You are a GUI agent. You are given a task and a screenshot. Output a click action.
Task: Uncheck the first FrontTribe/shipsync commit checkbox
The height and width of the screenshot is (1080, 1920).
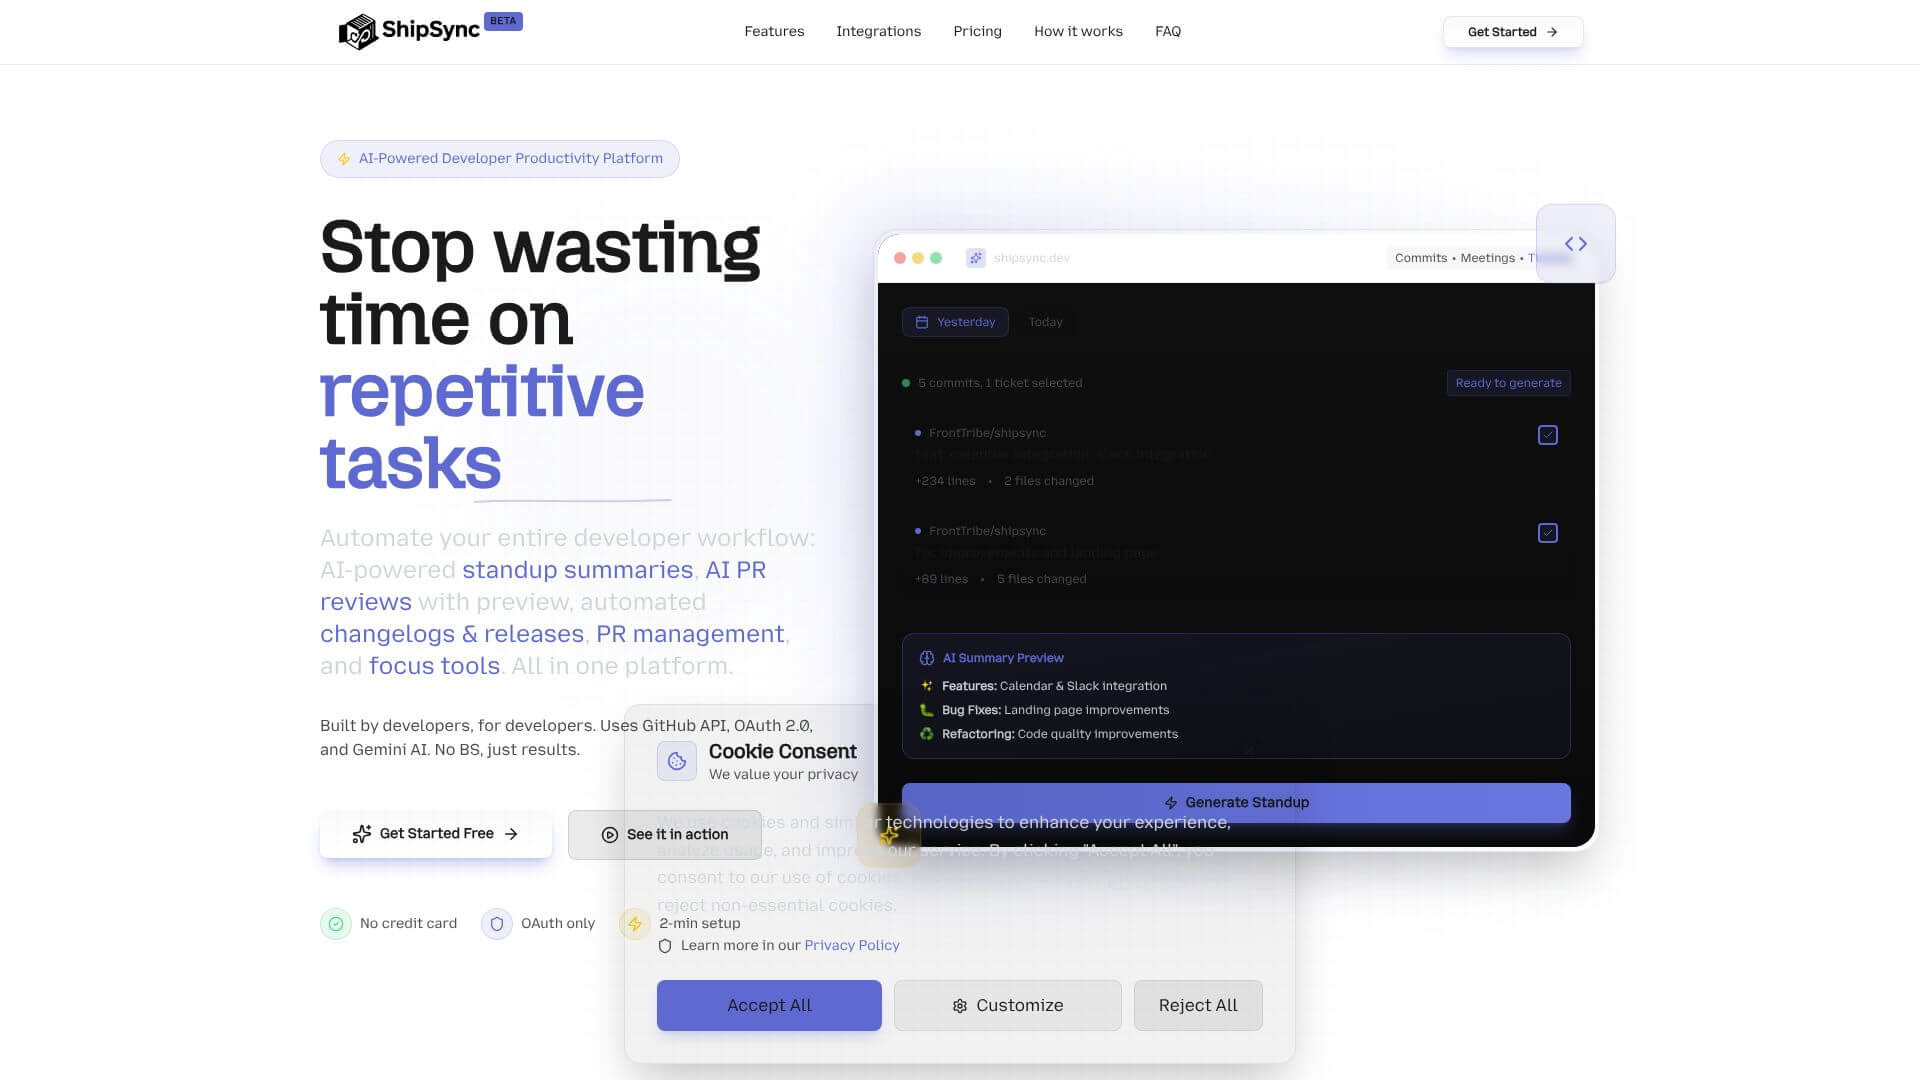tap(1547, 434)
